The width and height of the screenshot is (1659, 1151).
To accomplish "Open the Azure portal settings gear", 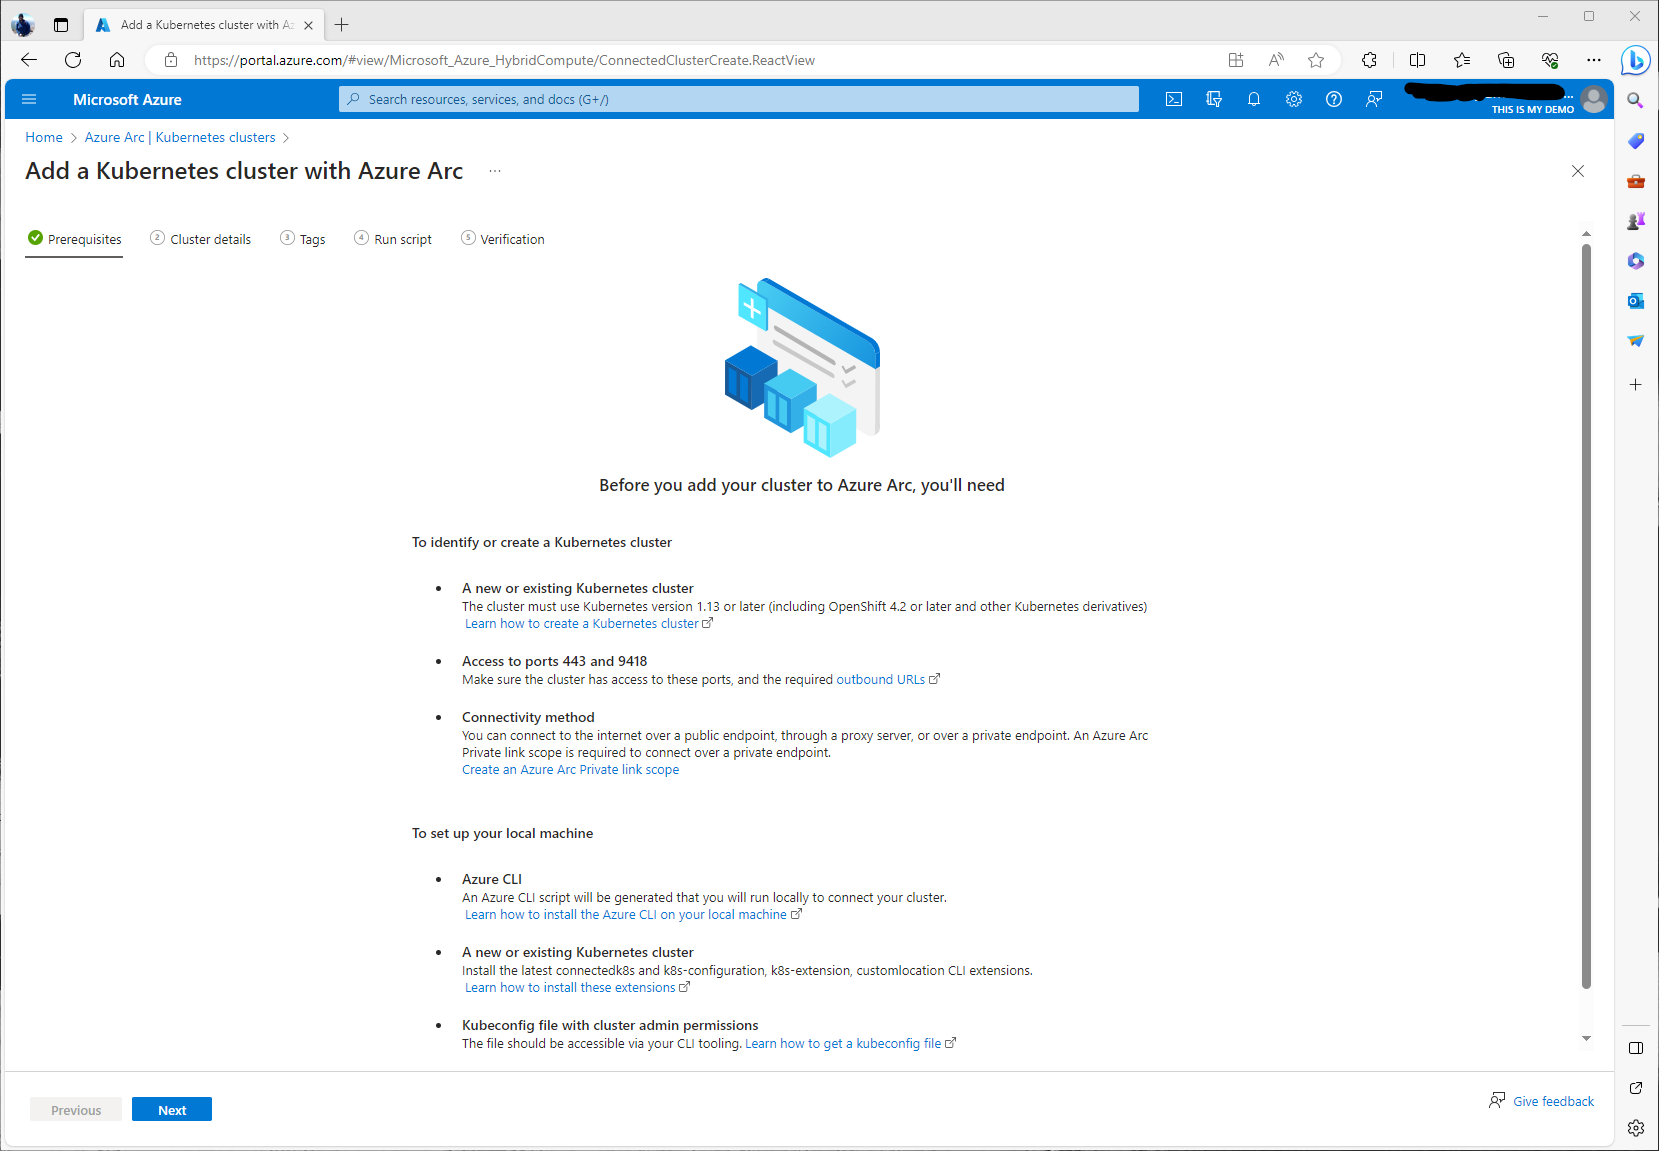I will click(x=1294, y=99).
